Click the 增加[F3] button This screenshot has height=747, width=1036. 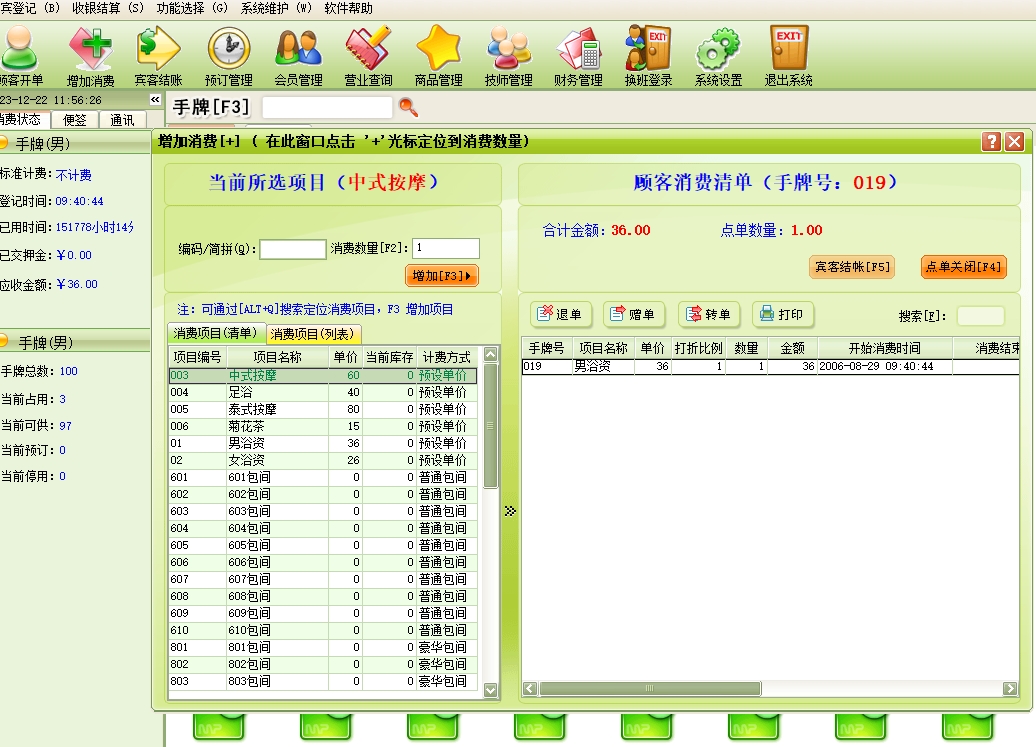[442, 275]
